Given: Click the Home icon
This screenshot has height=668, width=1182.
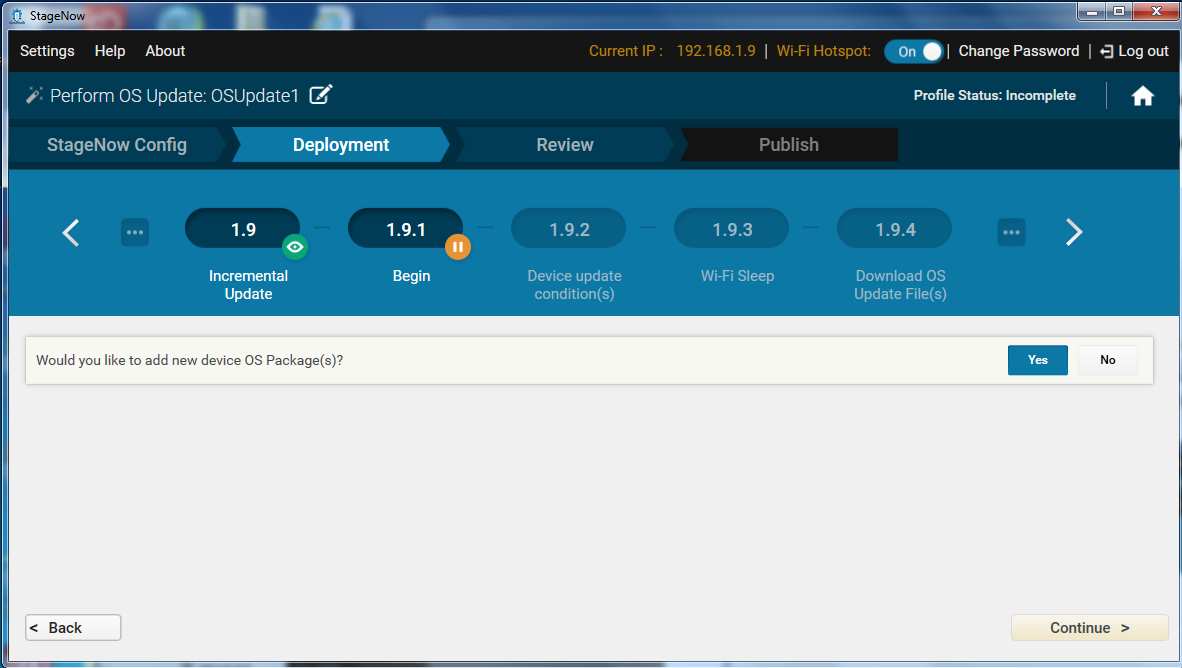Looking at the screenshot, I should point(1142,96).
